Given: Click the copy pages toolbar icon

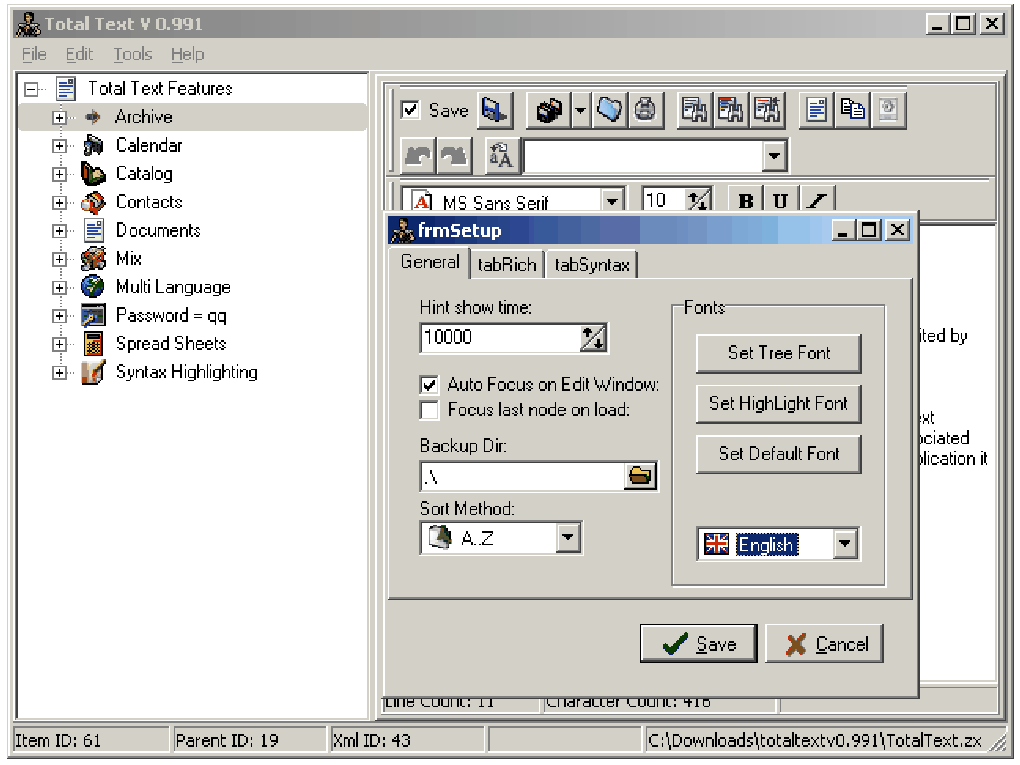Looking at the screenshot, I should tap(853, 110).
